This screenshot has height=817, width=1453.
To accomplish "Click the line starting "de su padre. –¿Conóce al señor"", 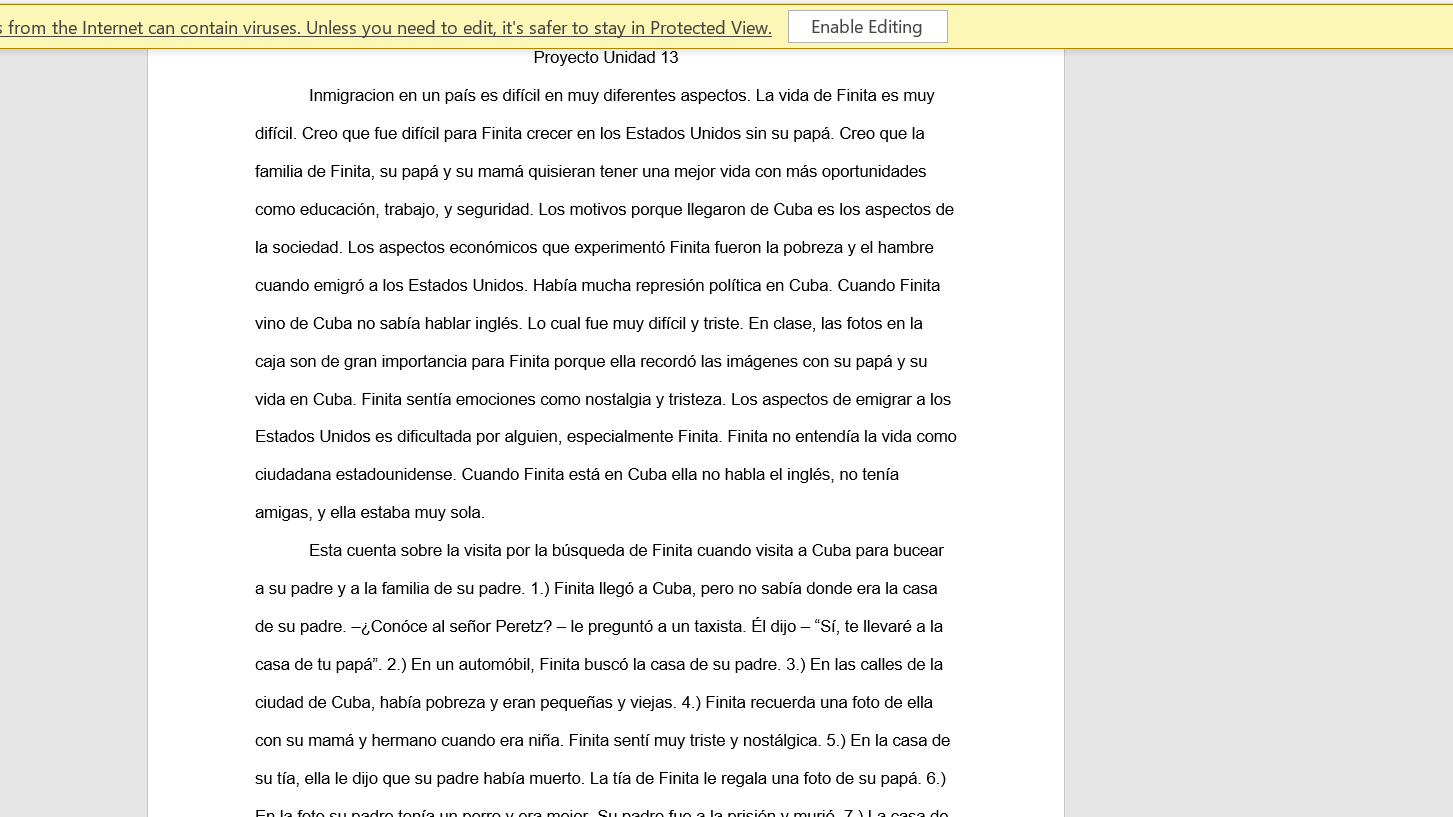I will pos(599,627).
